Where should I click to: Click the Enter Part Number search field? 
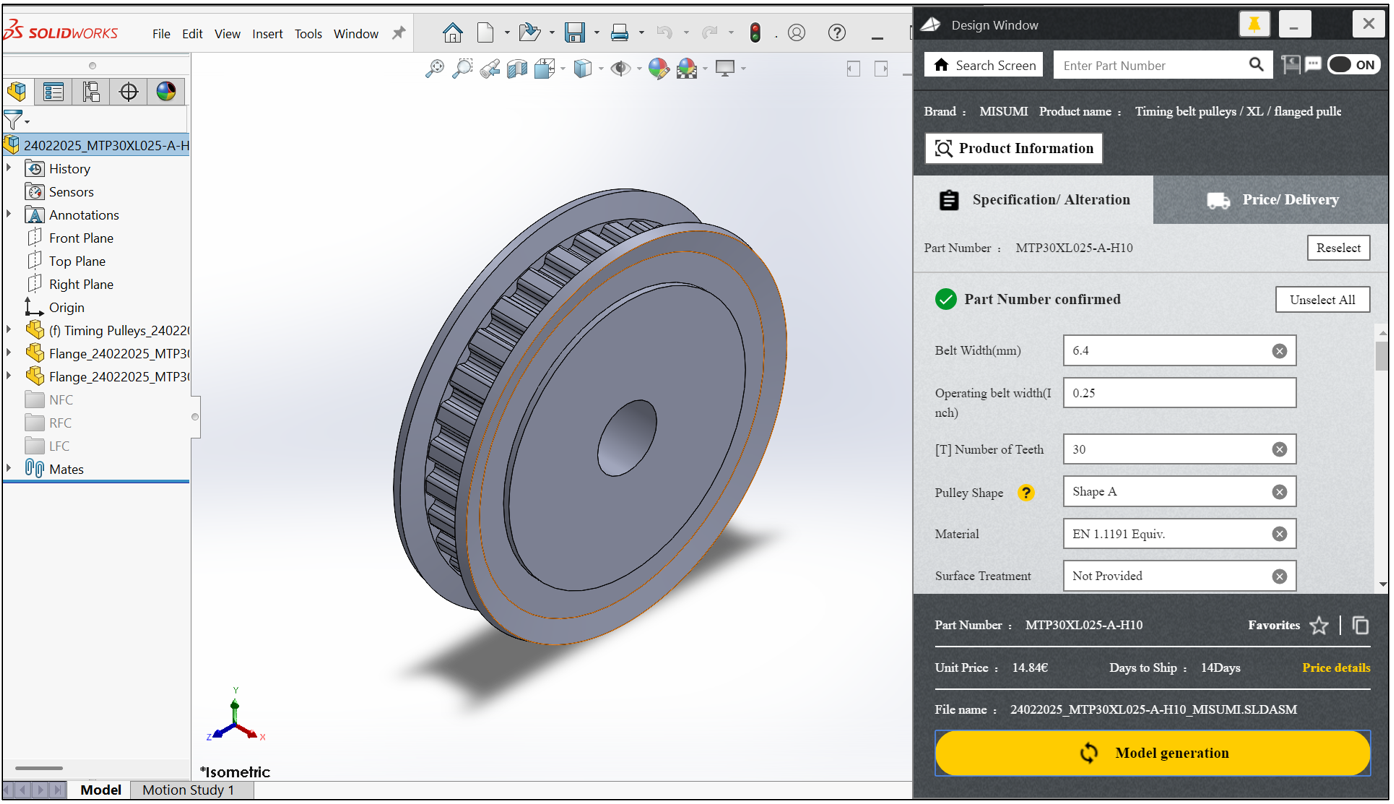click(1150, 65)
